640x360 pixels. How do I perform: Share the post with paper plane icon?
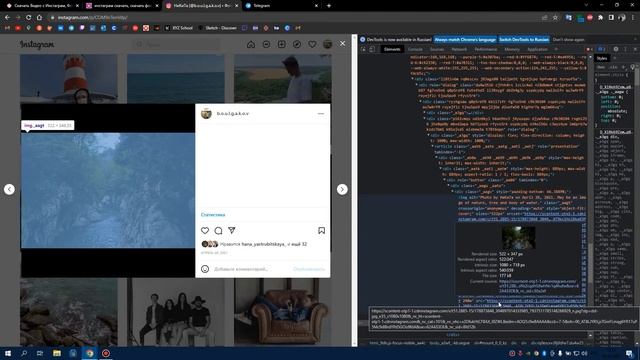(x=232, y=231)
